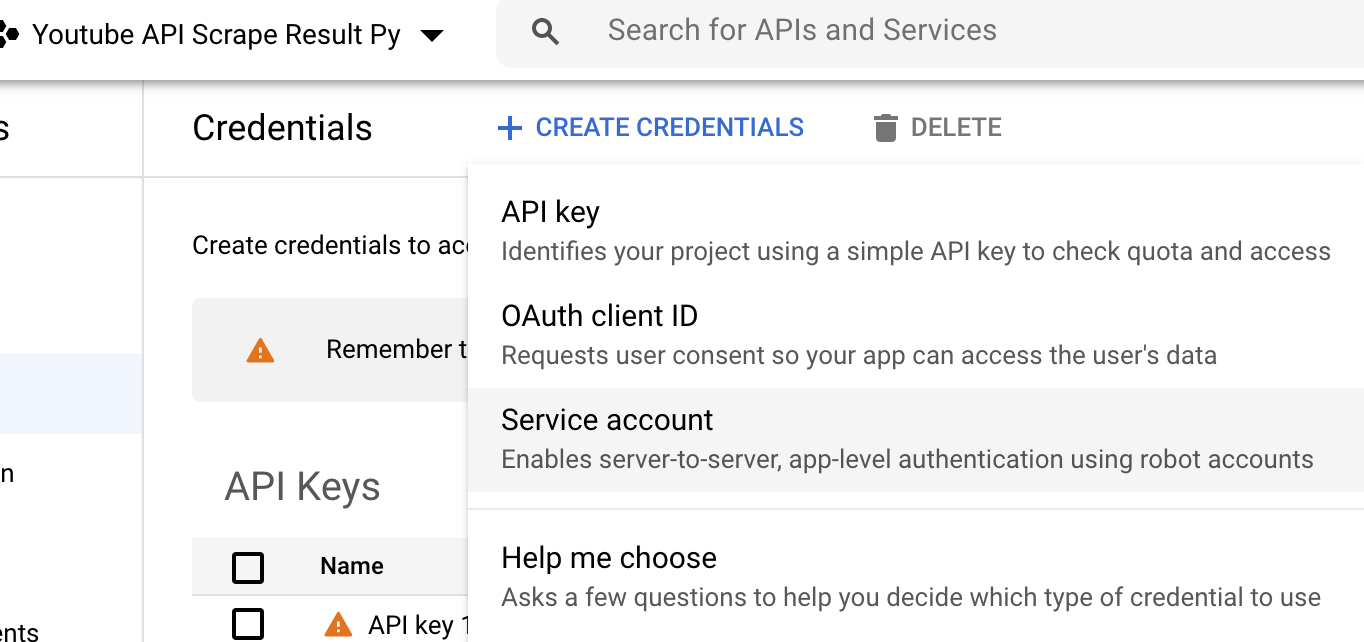
Task: Click the project hexagon icon
Action: click(x=8, y=36)
